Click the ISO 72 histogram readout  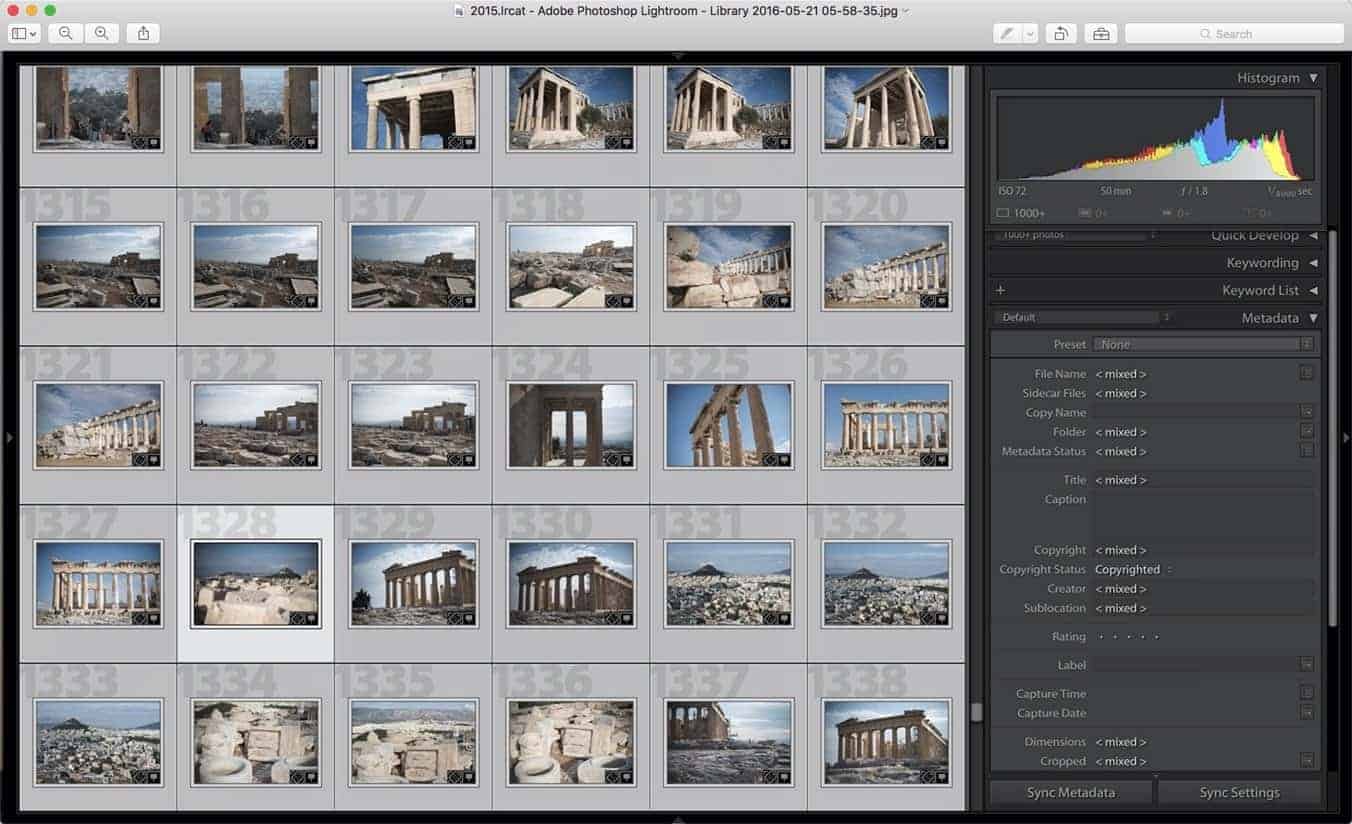tap(1013, 190)
